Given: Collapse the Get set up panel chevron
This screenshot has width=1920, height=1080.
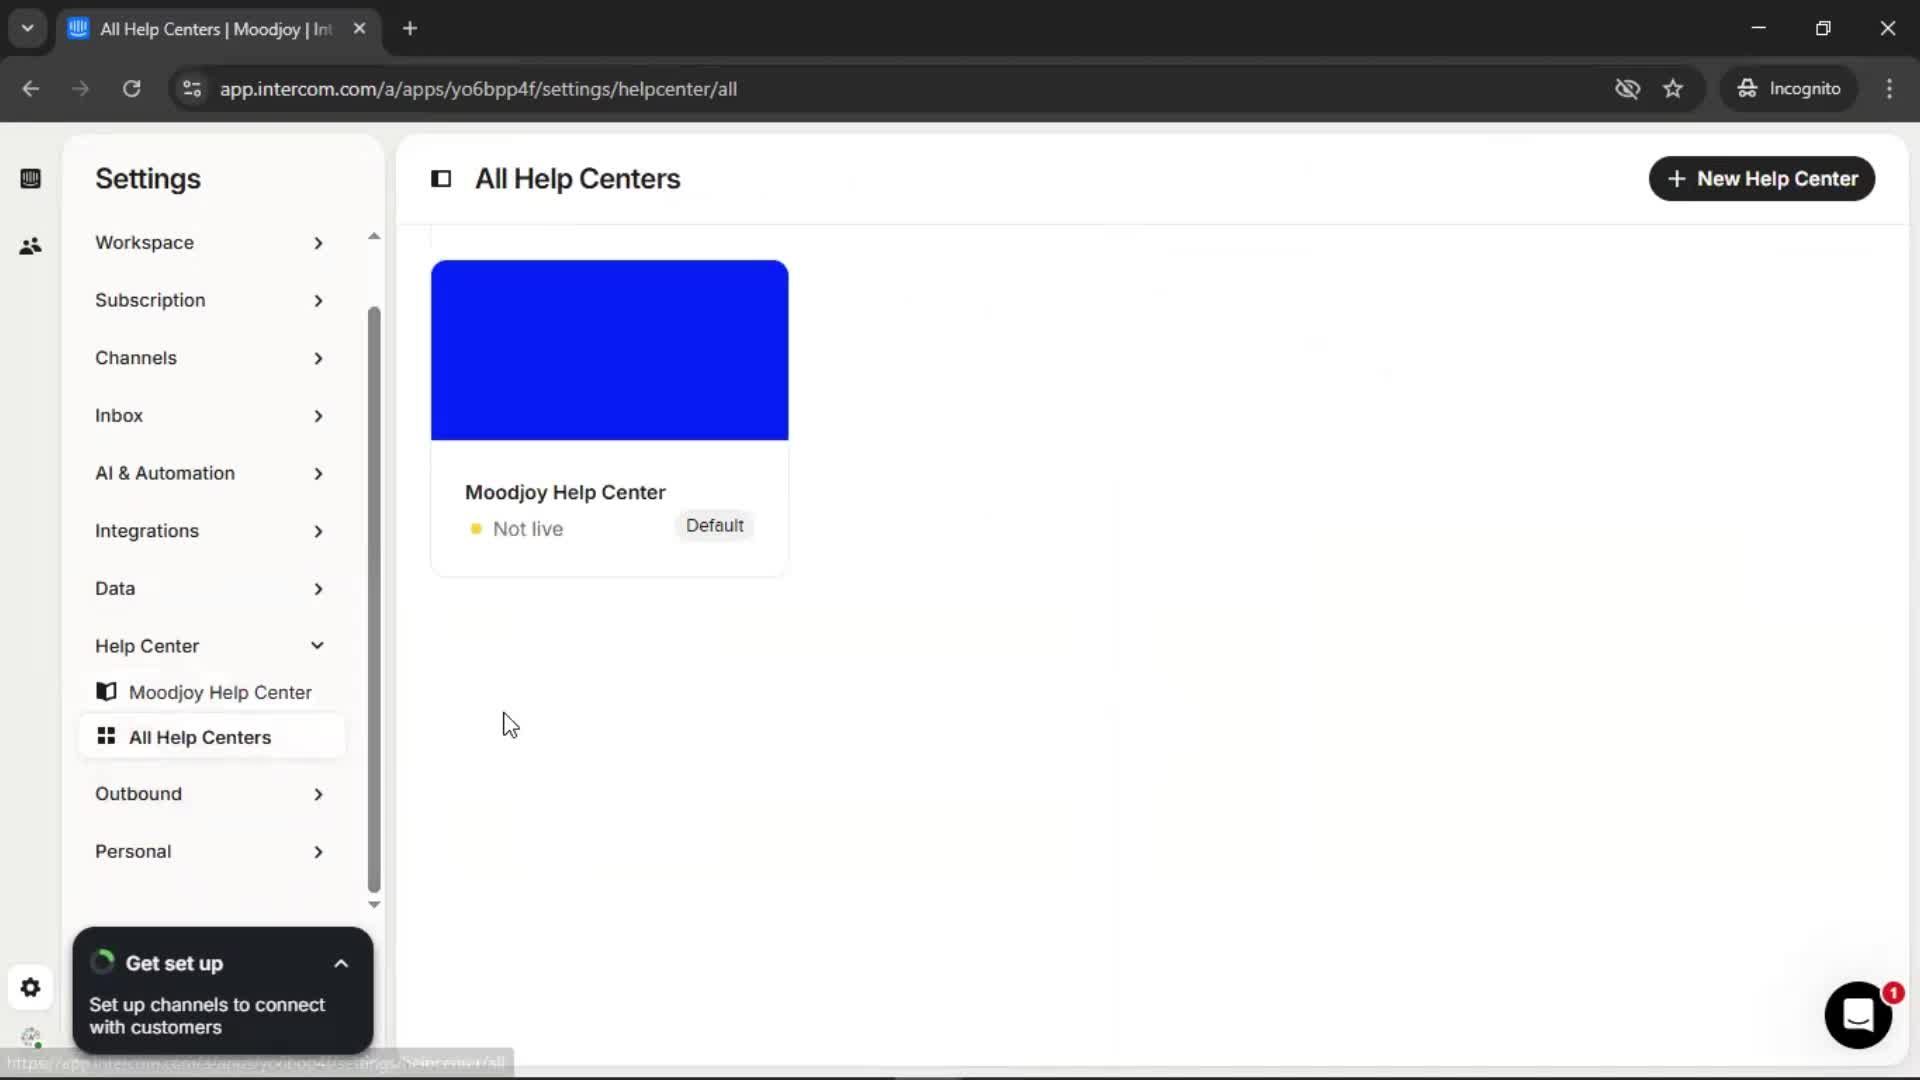Looking at the screenshot, I should 341,964.
